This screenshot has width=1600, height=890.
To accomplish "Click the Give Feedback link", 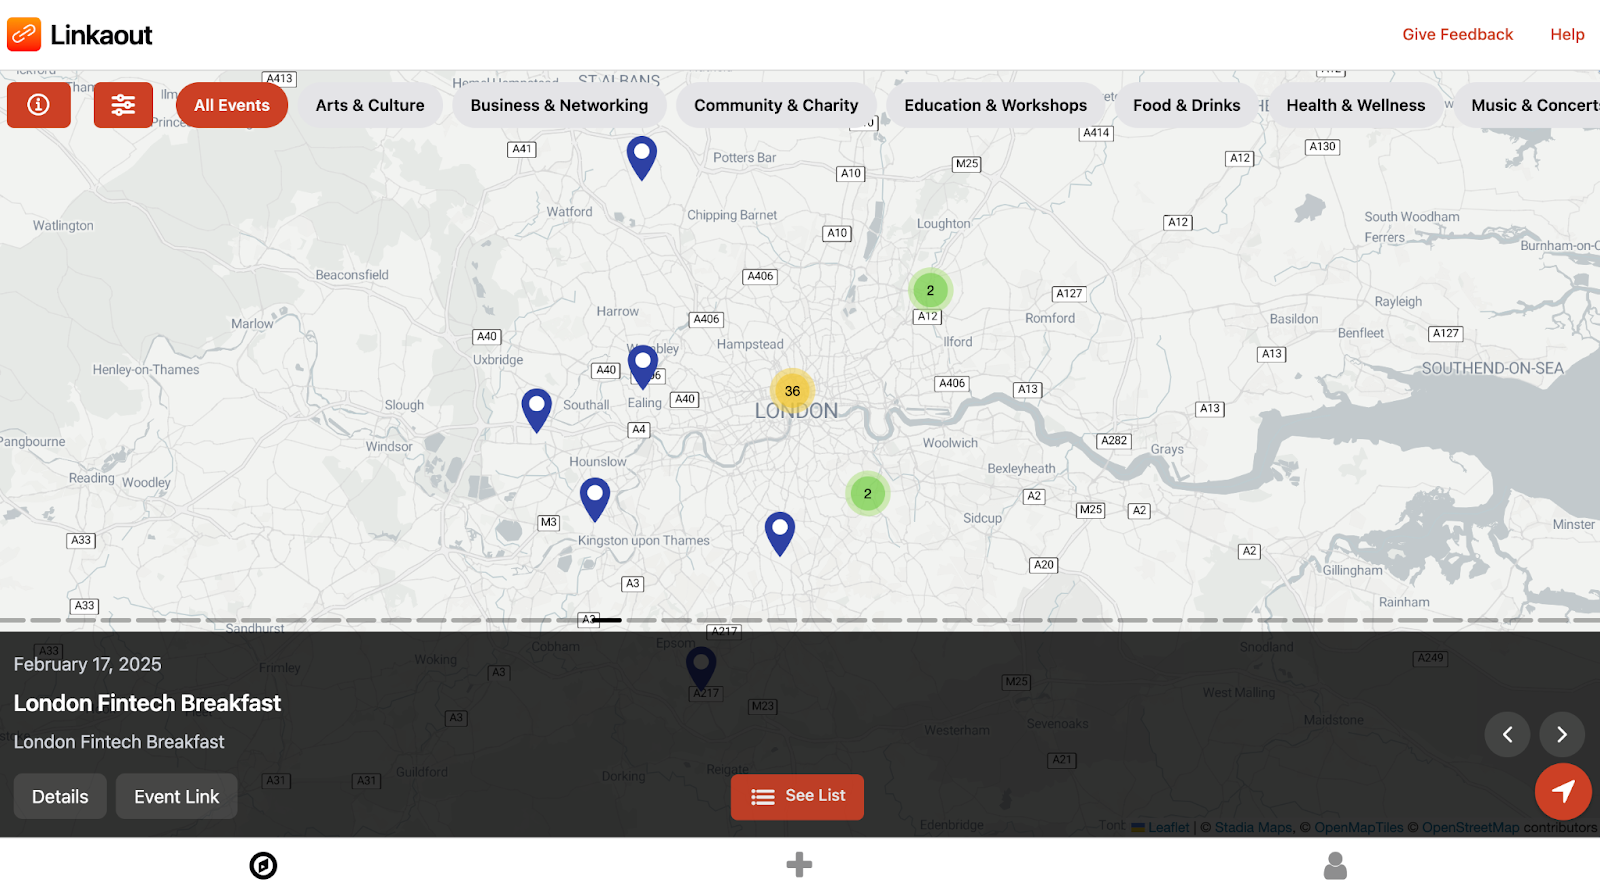I will pyautogui.click(x=1457, y=35).
